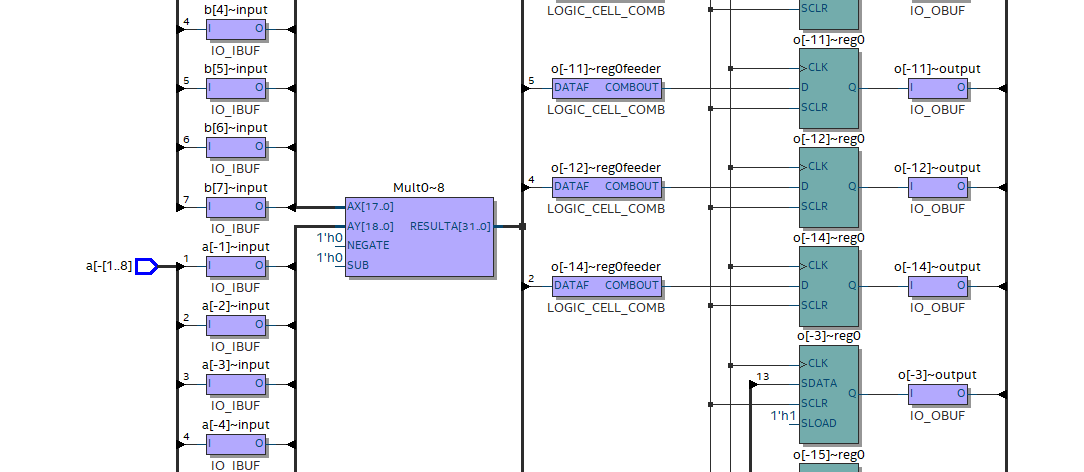
Task: Click the Q pin of o[-11]~reg0
Action: point(852,88)
